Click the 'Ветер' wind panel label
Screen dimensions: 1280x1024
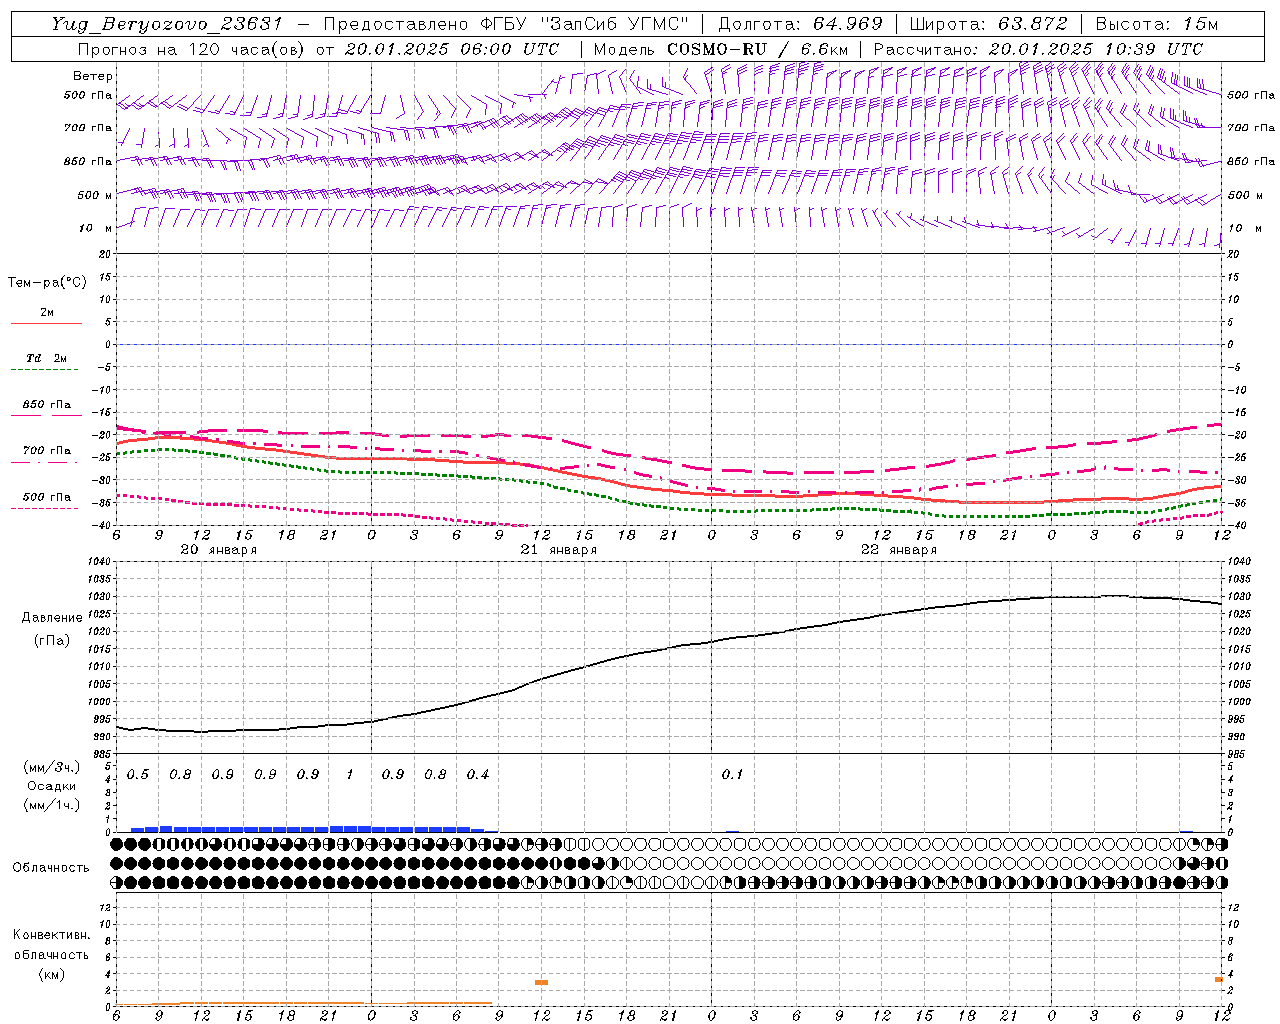tap(93, 76)
